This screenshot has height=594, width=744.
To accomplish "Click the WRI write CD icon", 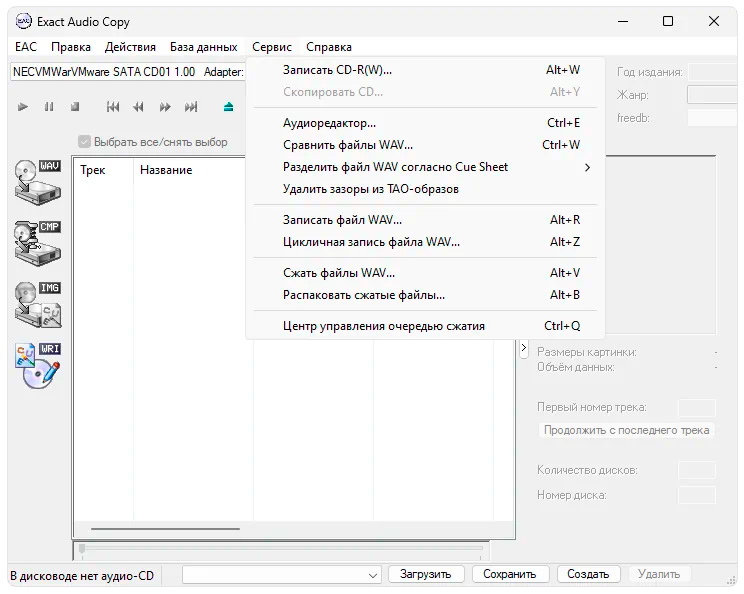I will tap(37, 366).
